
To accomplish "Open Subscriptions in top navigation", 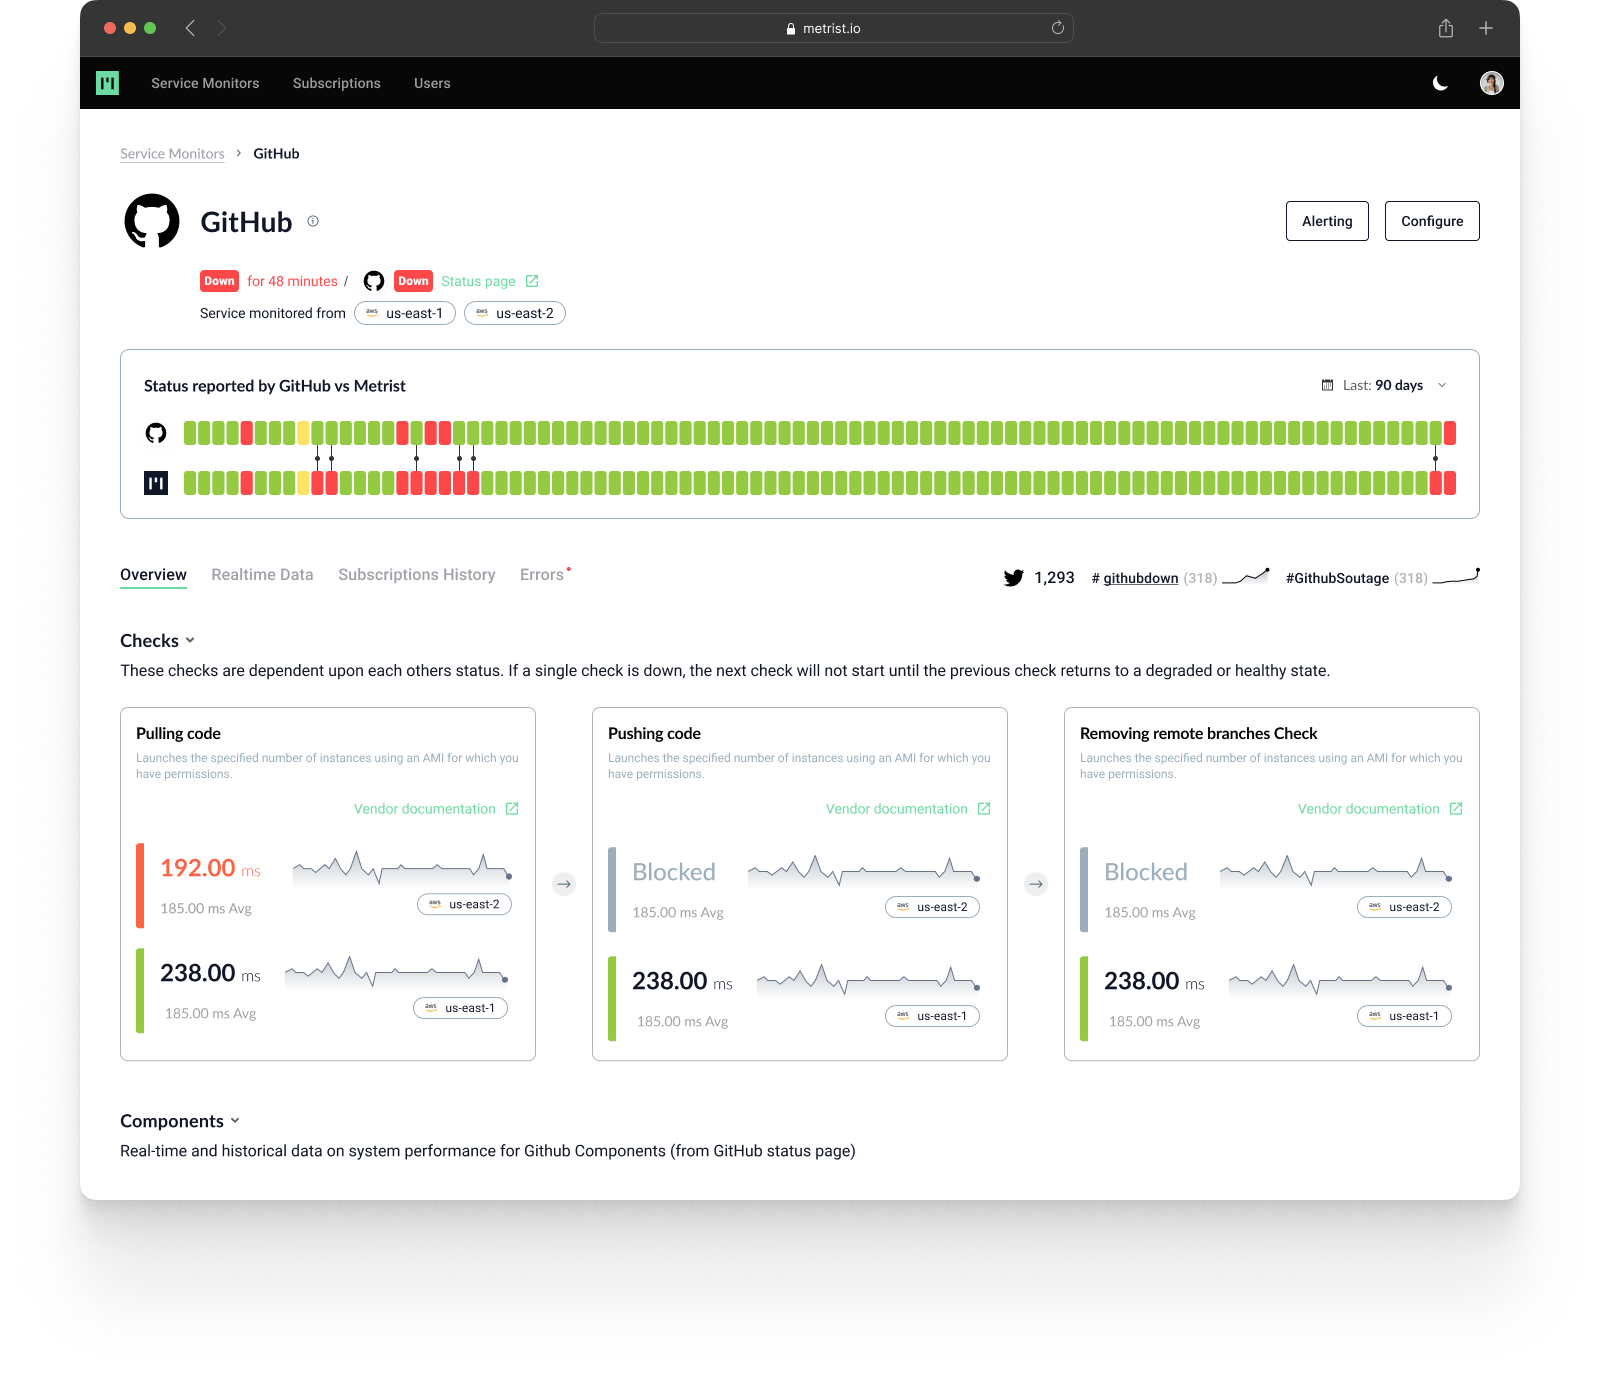I will [337, 83].
